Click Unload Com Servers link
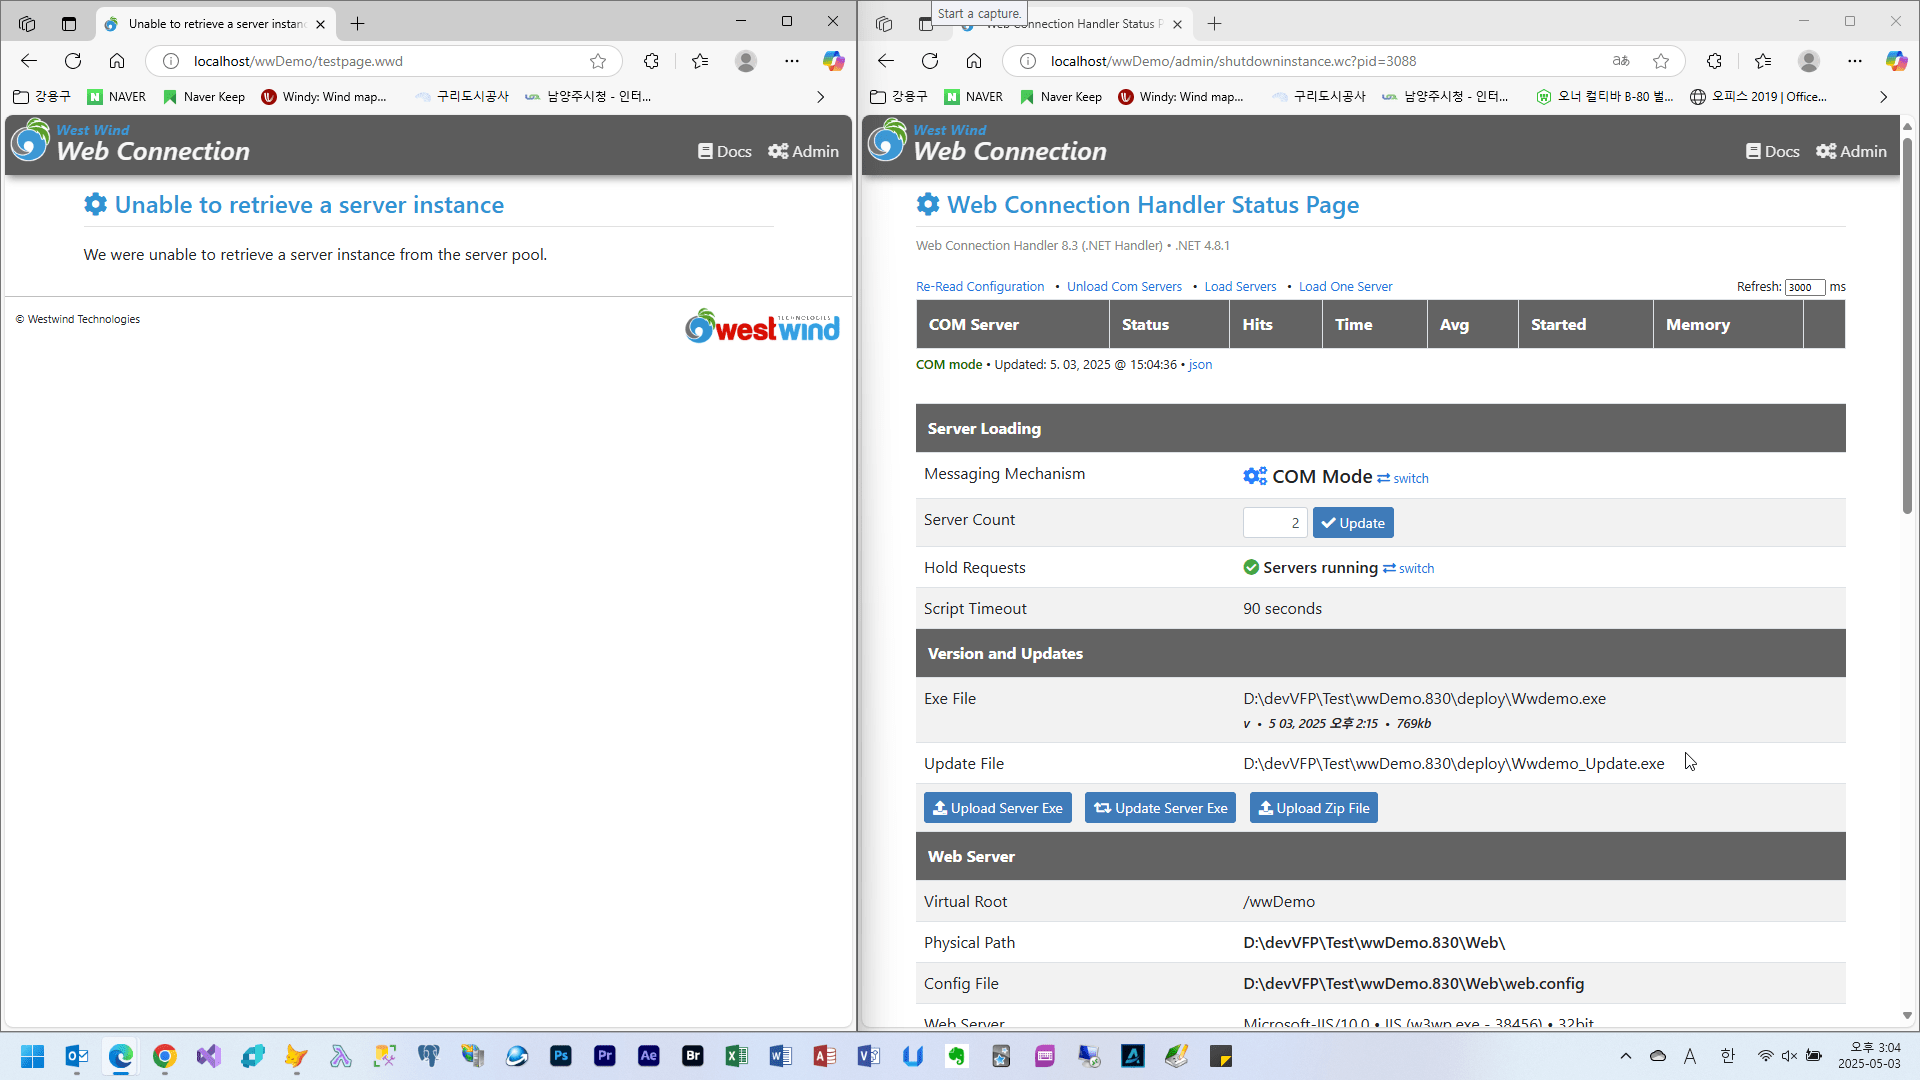Screen dimensions: 1920x1080 pyautogui.click(x=1124, y=287)
